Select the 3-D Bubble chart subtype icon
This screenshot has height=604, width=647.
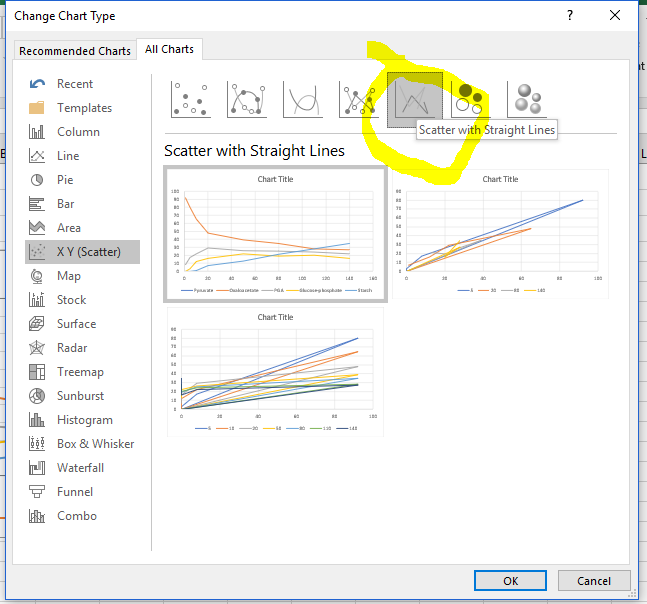[x=527, y=99]
